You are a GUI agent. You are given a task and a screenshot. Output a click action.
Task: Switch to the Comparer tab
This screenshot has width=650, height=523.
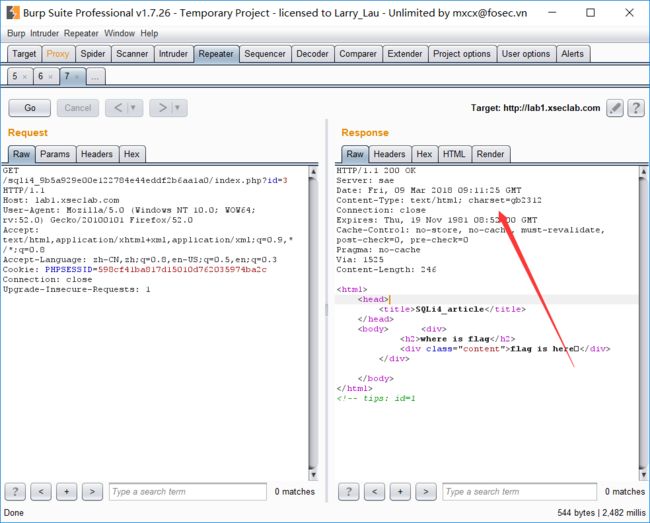pyautogui.click(x=358, y=54)
